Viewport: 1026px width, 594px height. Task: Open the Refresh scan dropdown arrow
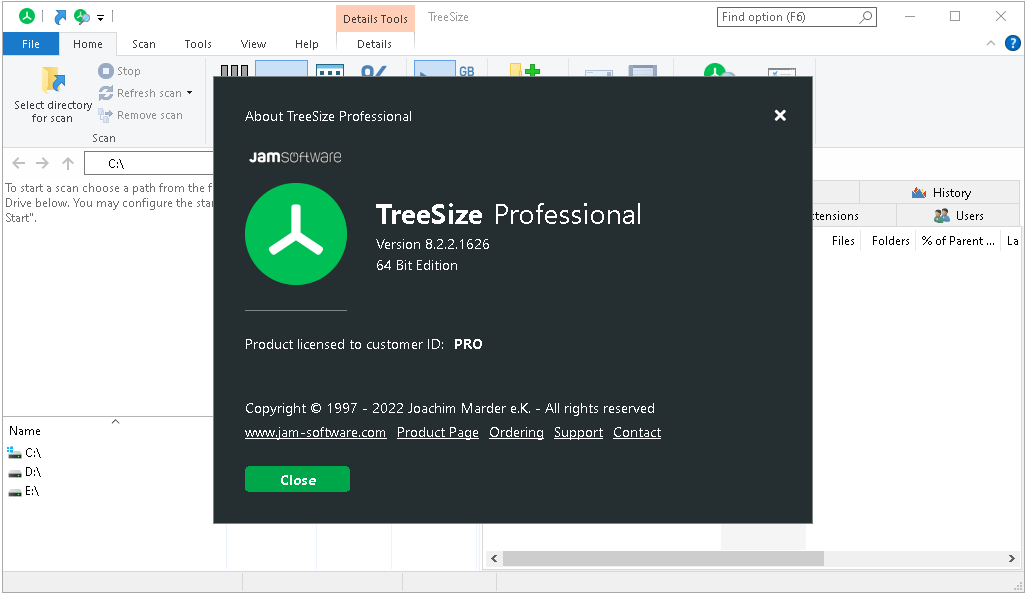190,93
